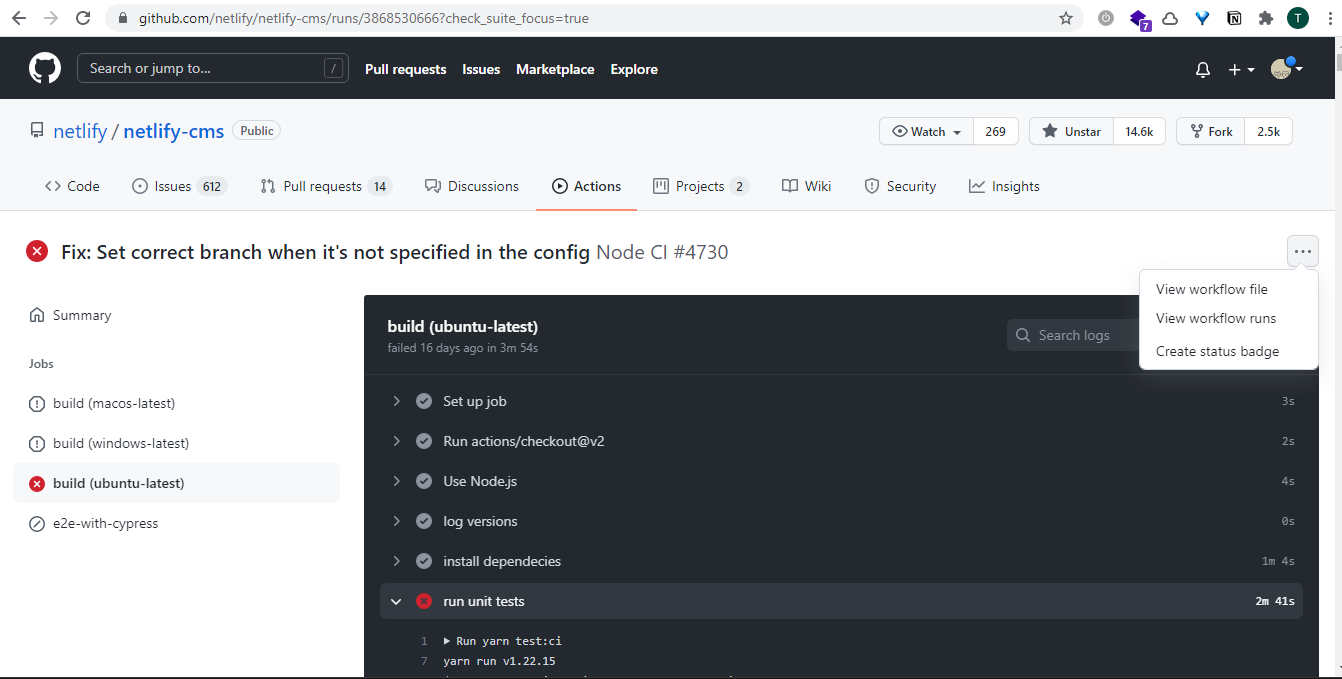1342x679 pixels.
Task: Click the browser forward arrow
Action: click(51, 18)
